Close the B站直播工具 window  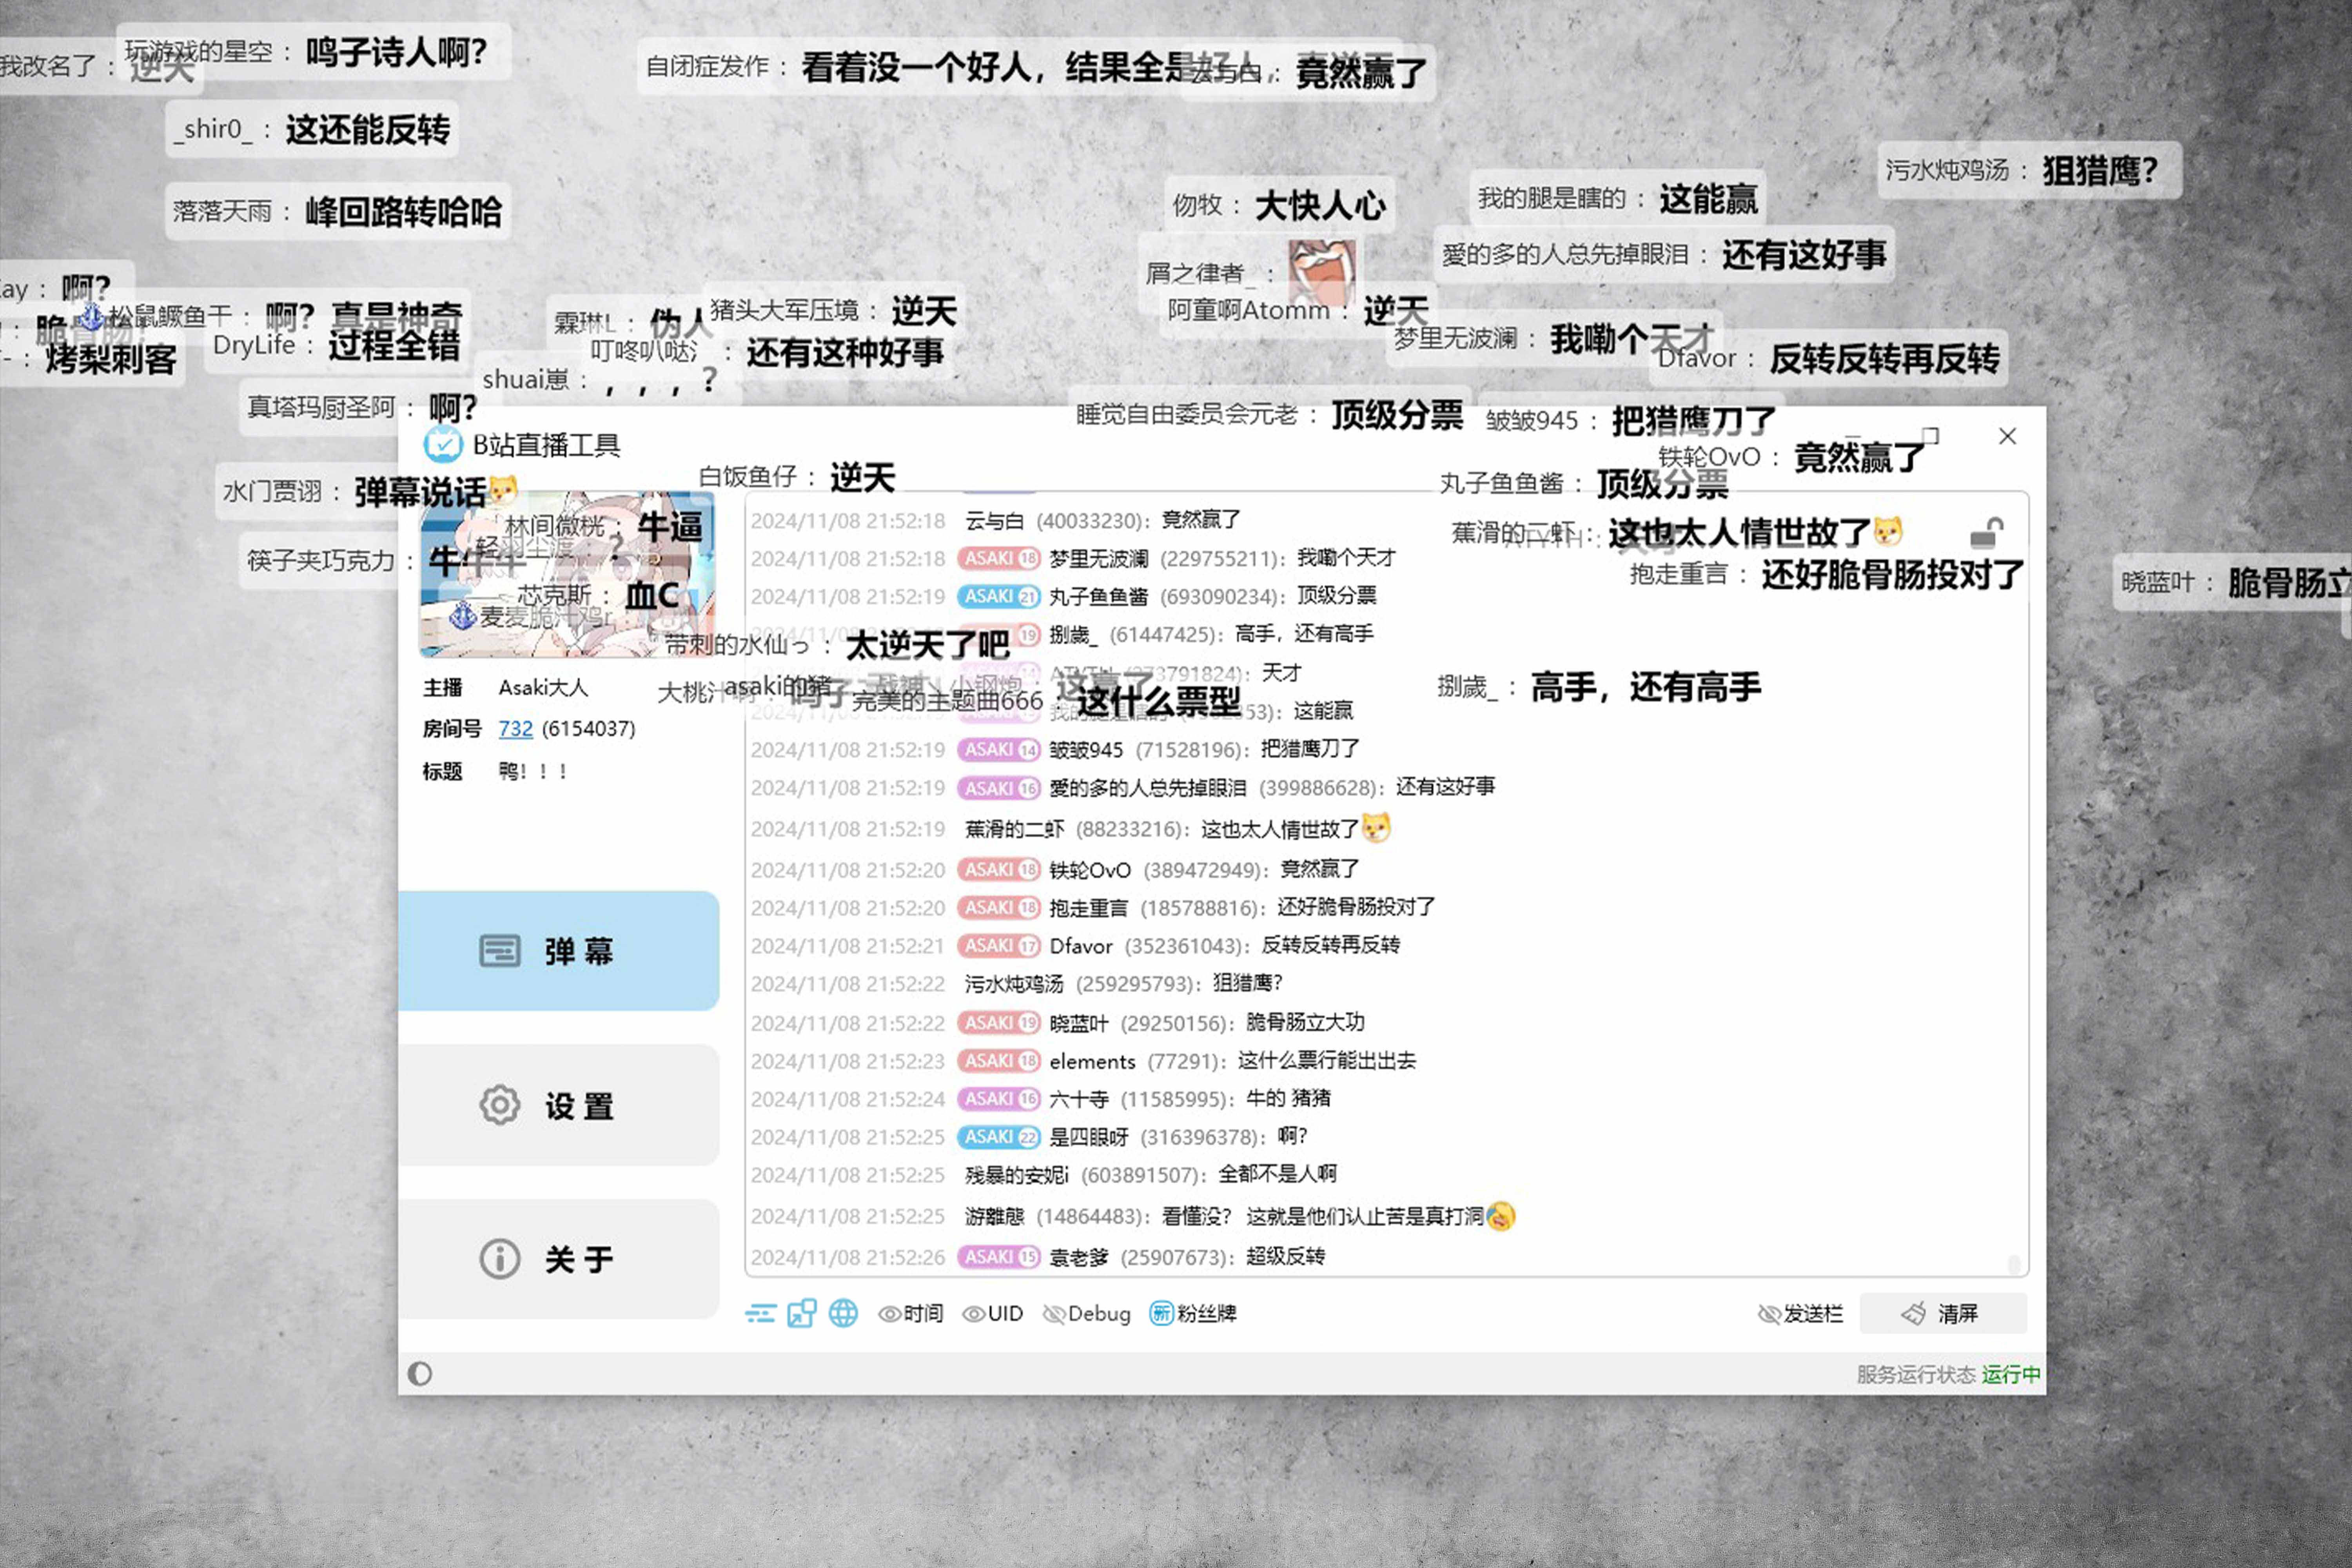[x=2007, y=436]
